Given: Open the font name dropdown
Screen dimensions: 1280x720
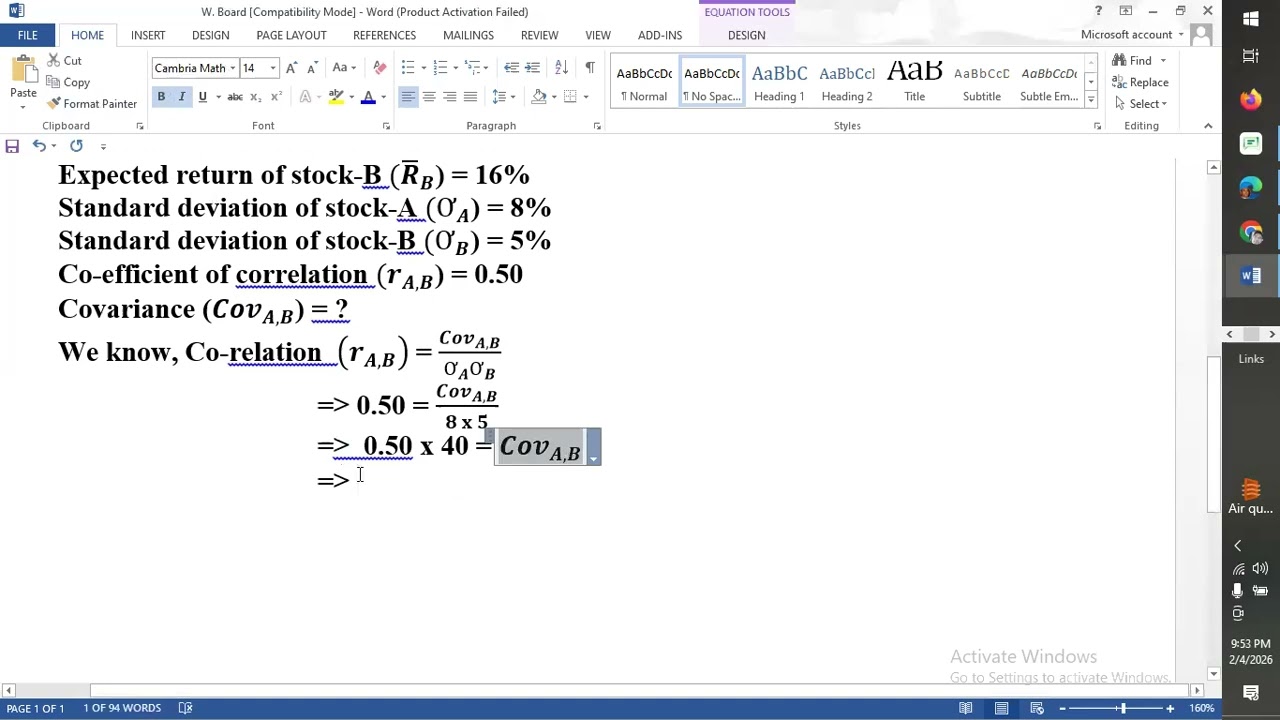Looking at the screenshot, I should pyautogui.click(x=233, y=68).
